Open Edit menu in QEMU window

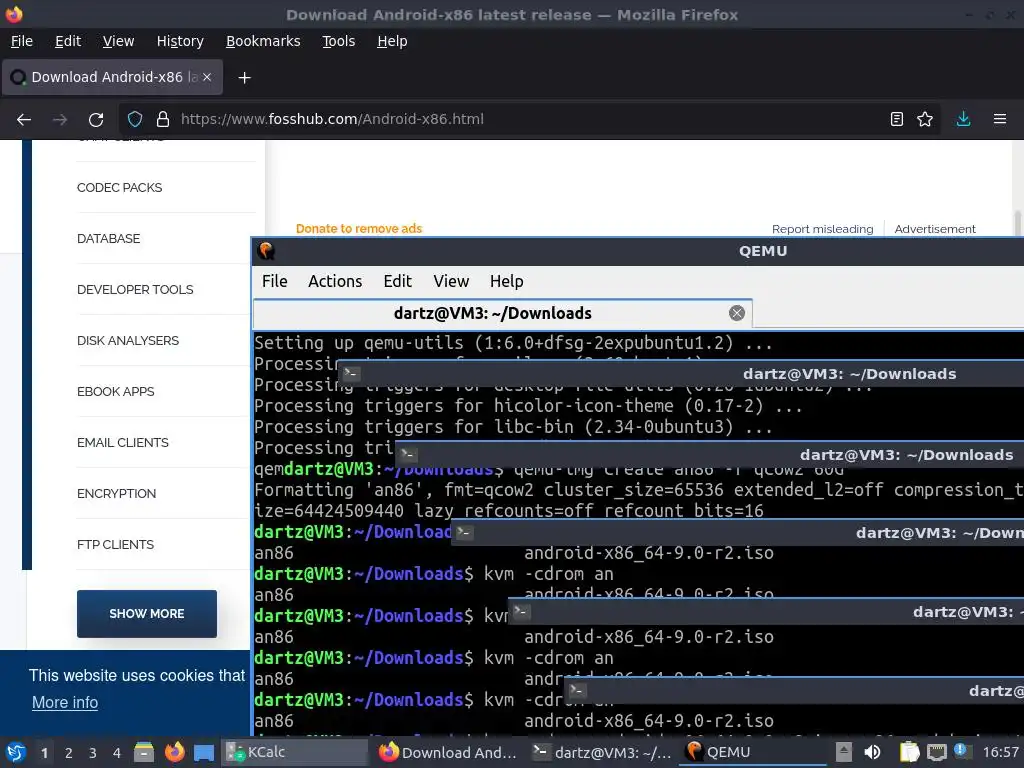click(397, 281)
